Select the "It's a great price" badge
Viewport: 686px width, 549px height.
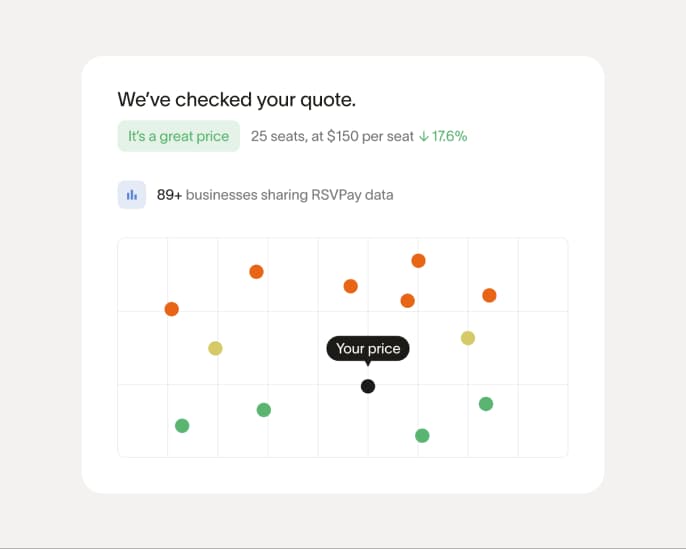[178, 136]
